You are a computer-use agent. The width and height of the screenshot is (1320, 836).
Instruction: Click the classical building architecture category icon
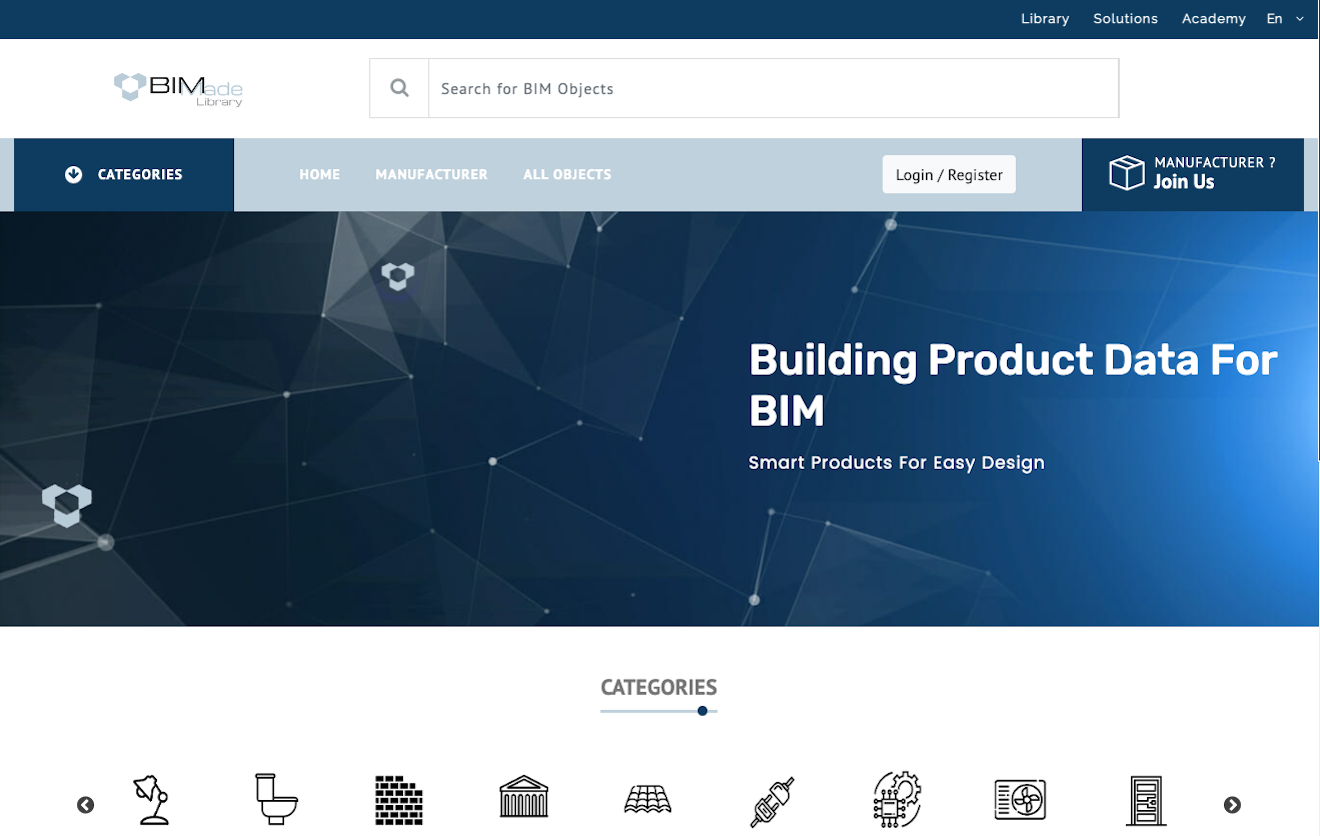click(523, 797)
